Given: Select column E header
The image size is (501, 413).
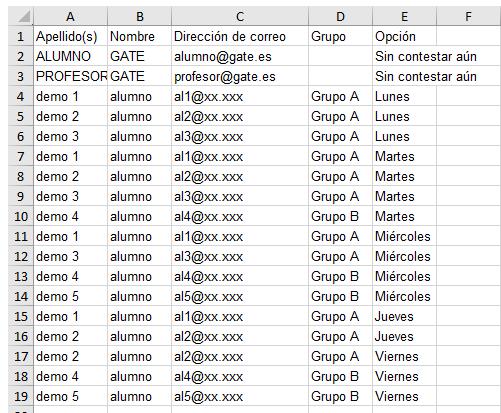Looking at the screenshot, I should click(404, 16).
